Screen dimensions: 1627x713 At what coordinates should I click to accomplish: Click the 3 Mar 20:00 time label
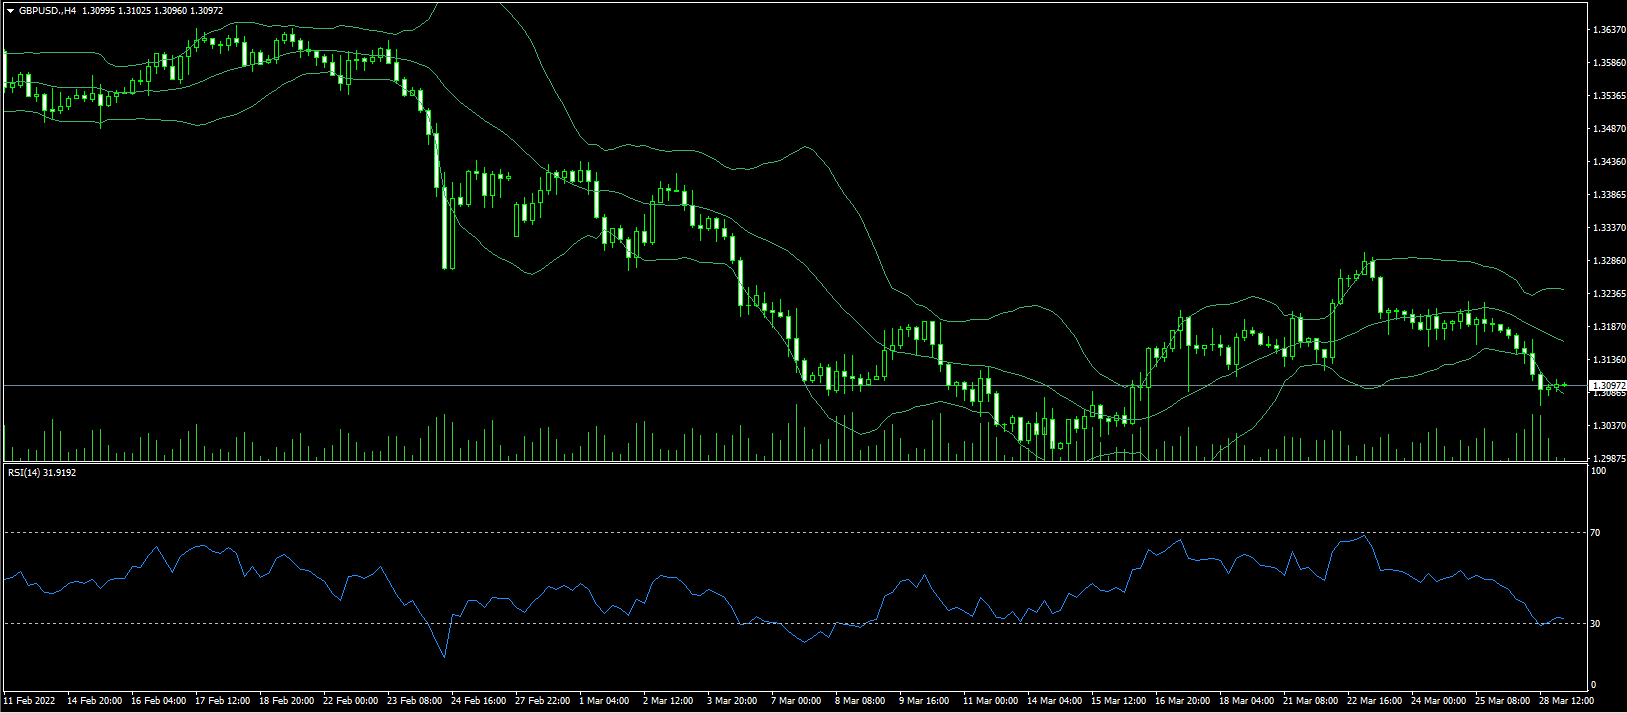pyautogui.click(x=733, y=701)
